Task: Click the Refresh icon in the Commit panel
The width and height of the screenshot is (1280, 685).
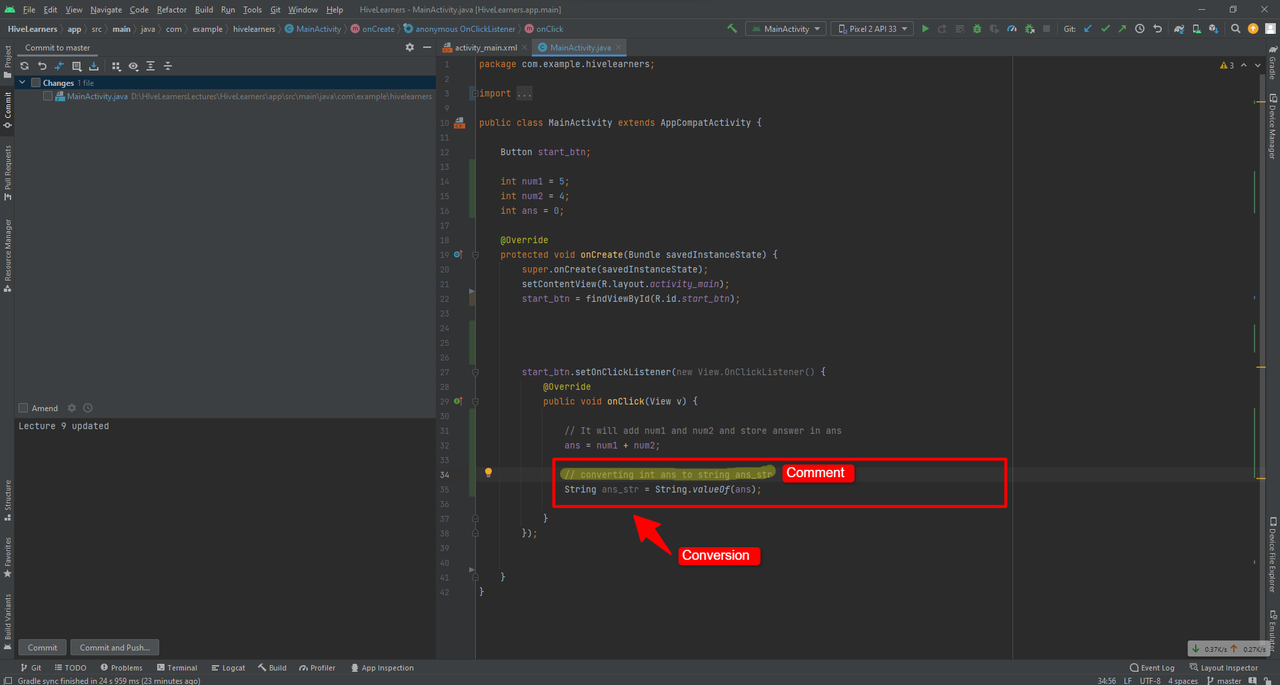Action: coord(25,66)
